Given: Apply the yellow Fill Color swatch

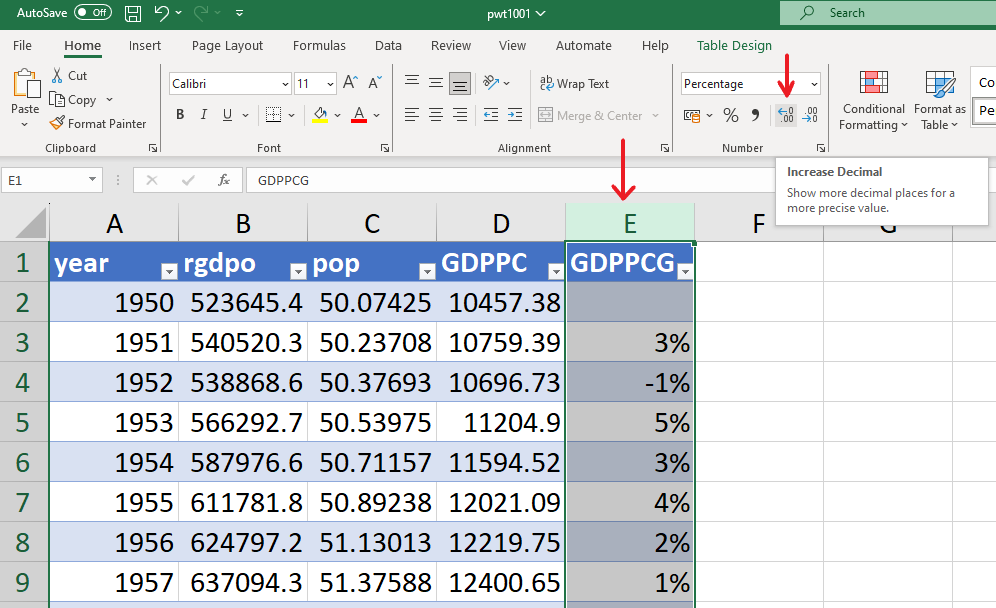Looking at the screenshot, I should click(x=320, y=115).
